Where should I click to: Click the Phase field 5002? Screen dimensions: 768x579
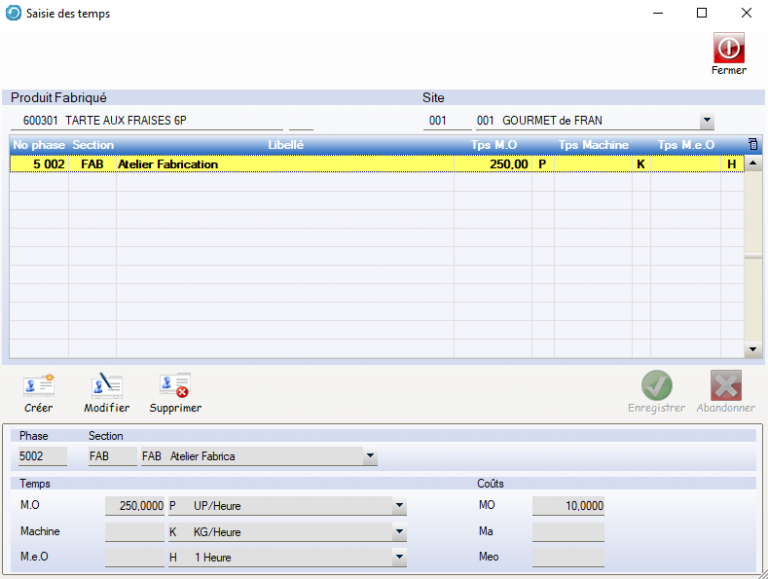coord(42,457)
